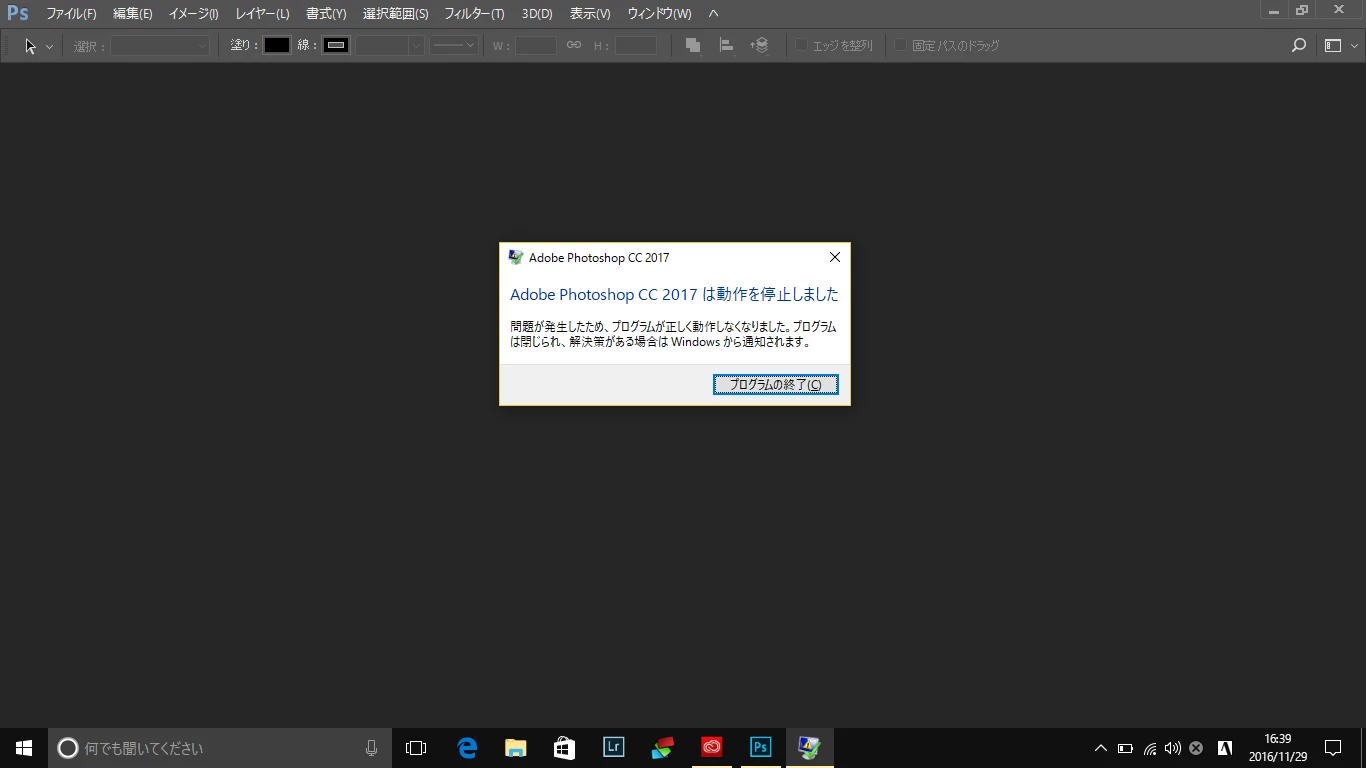Click the path arrangement icon
Screen dimensions: 1366x768
(x=760, y=46)
